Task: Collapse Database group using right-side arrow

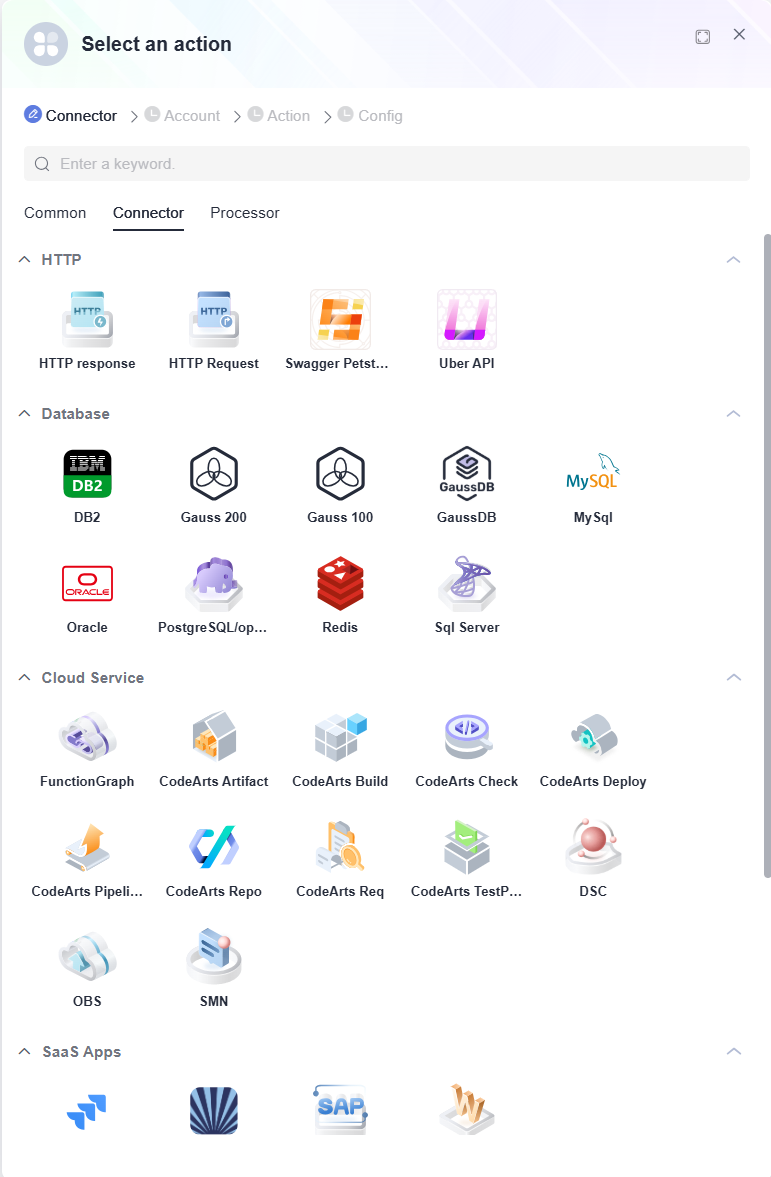Action: click(x=733, y=414)
